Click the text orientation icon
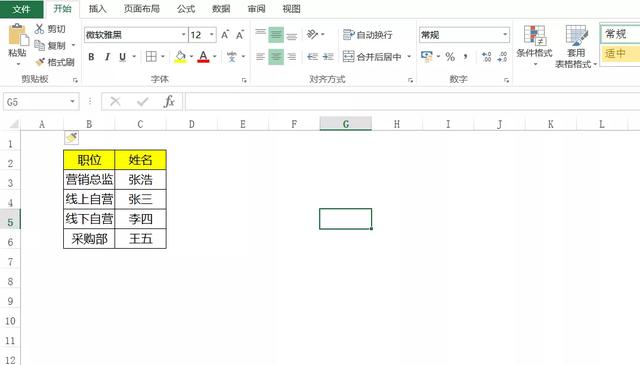Image resolution: width=640 pixels, height=365 pixels. pyautogui.click(x=312, y=35)
